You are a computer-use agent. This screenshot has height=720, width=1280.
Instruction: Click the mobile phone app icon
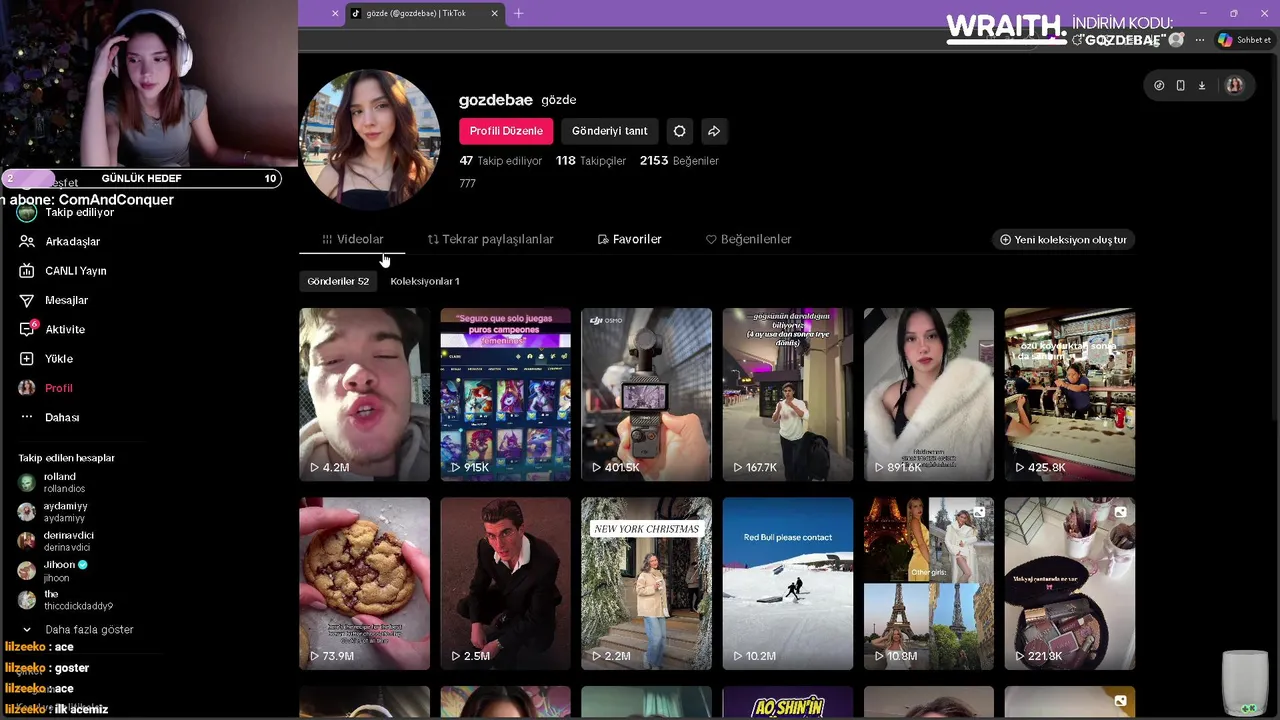coord(1180,86)
